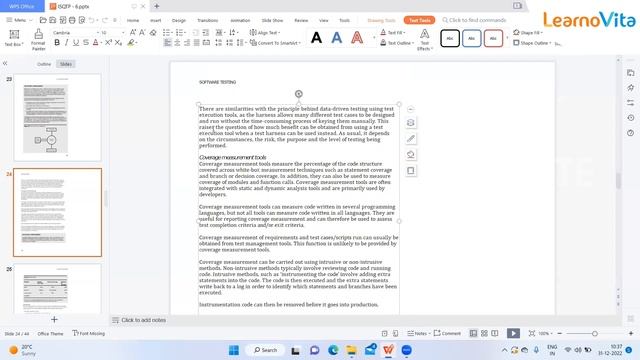The width and height of the screenshot is (640, 360).
Task: Apply the blue A text style preset
Action: [x=337, y=38]
